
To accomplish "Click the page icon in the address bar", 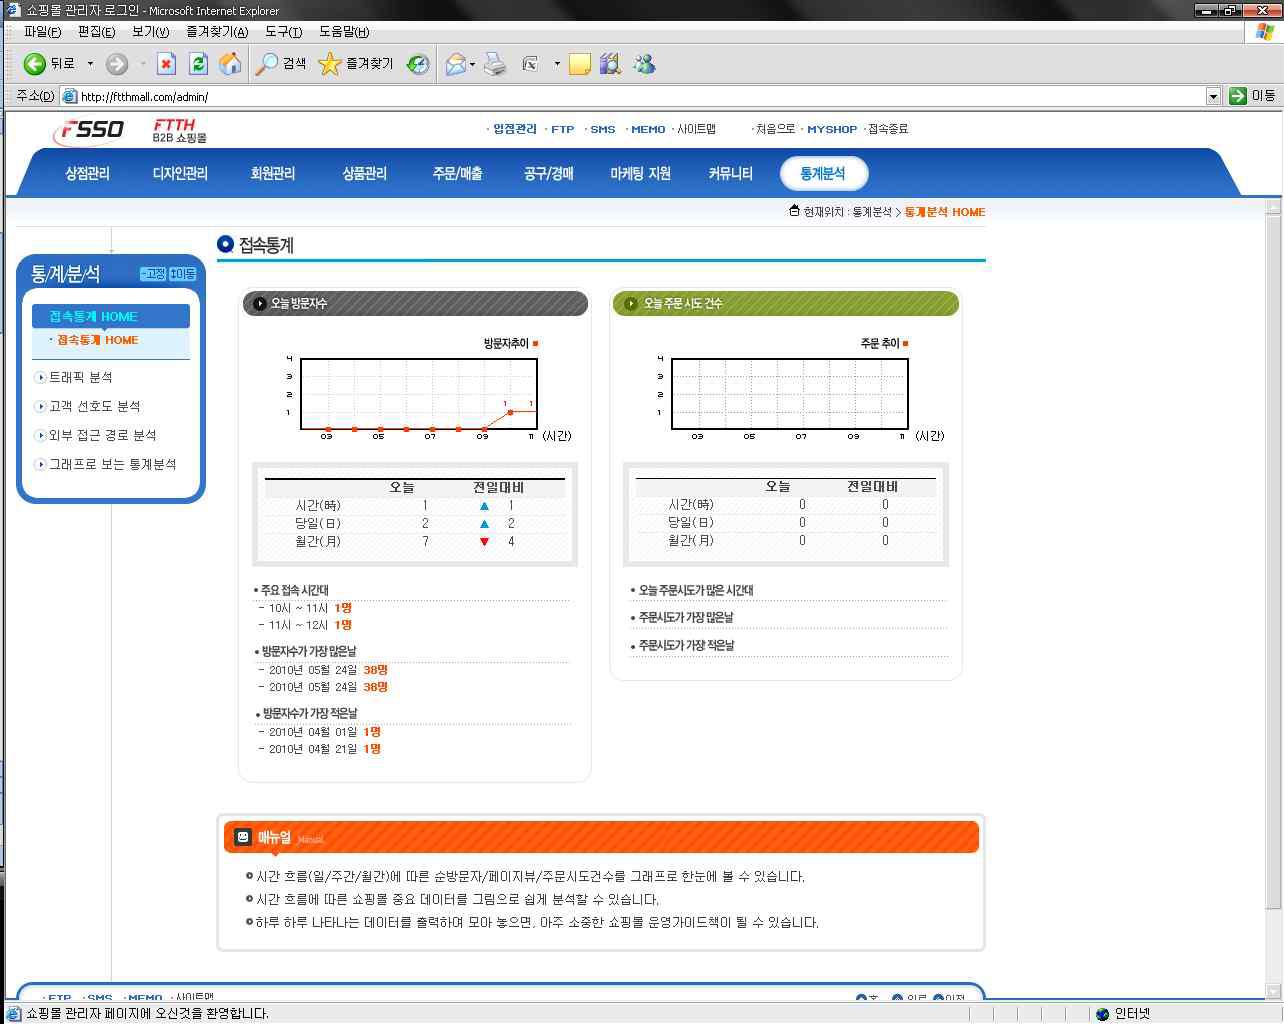I will click(70, 96).
